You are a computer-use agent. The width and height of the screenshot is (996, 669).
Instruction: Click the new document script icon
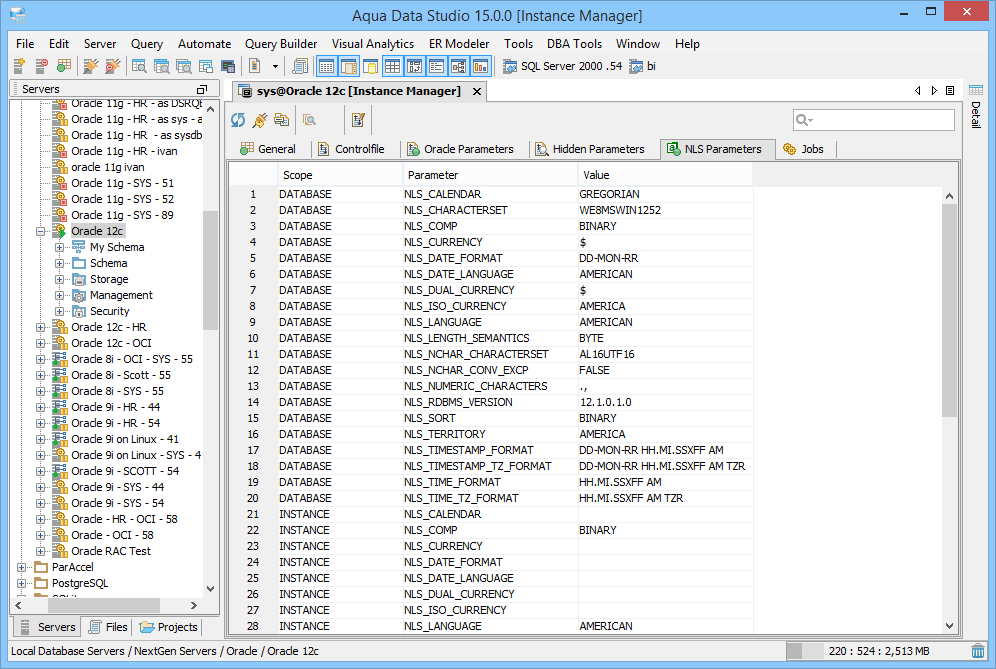click(255, 66)
